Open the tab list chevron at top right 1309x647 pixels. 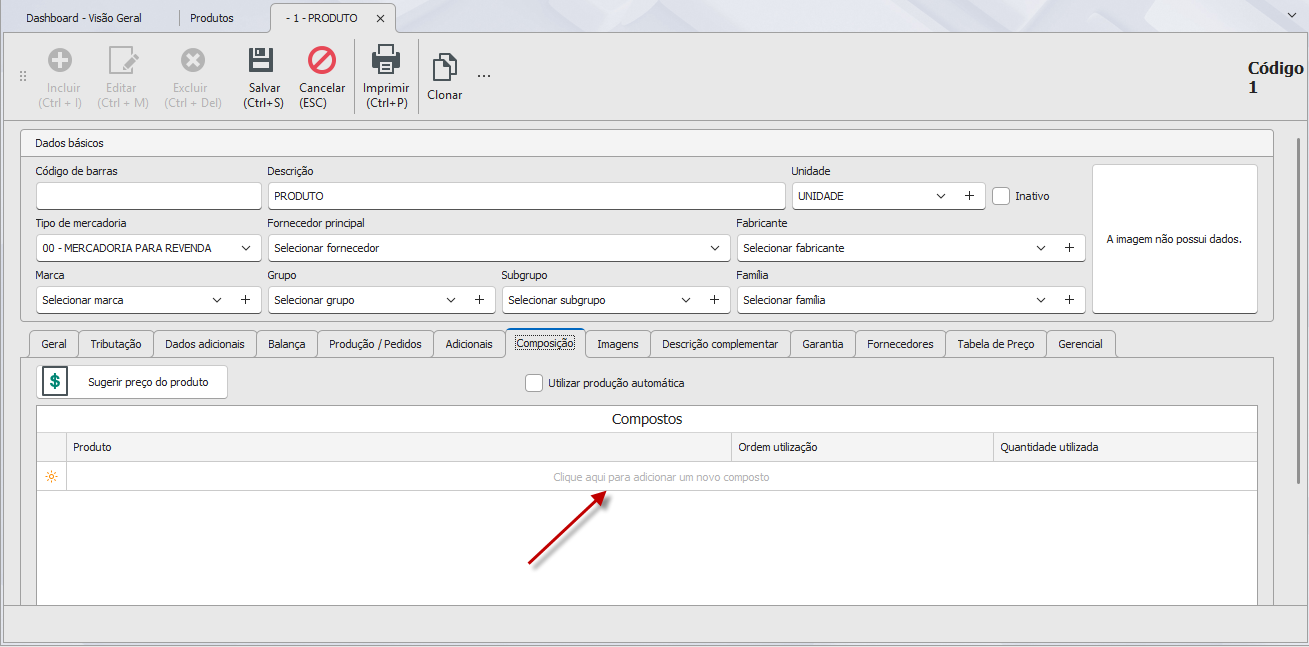(1291, 17)
